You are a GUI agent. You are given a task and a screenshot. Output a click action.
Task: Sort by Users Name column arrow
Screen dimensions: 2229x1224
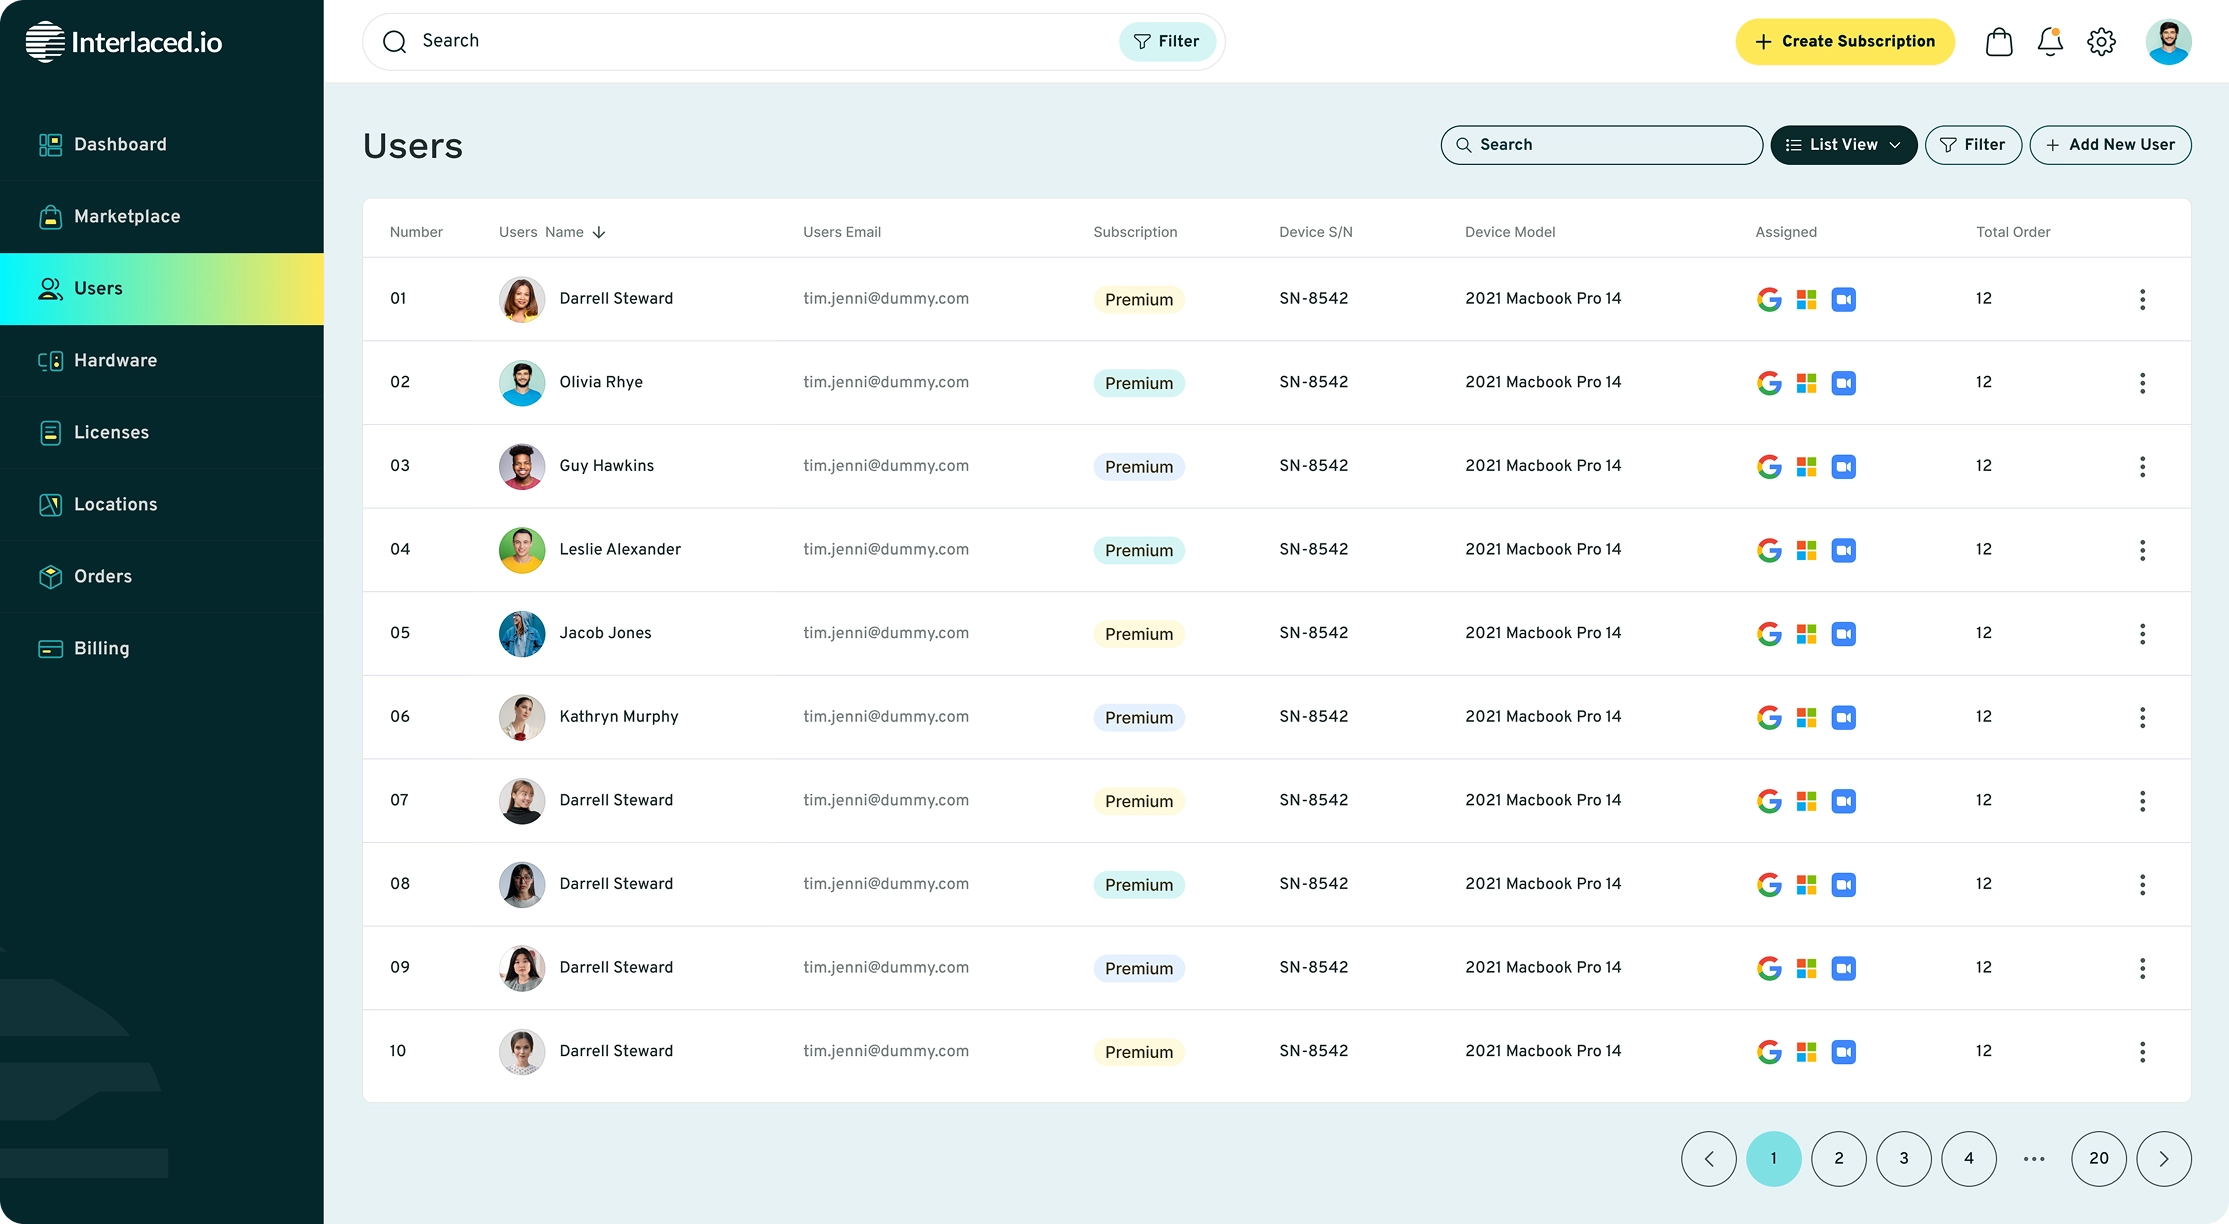tap(599, 232)
